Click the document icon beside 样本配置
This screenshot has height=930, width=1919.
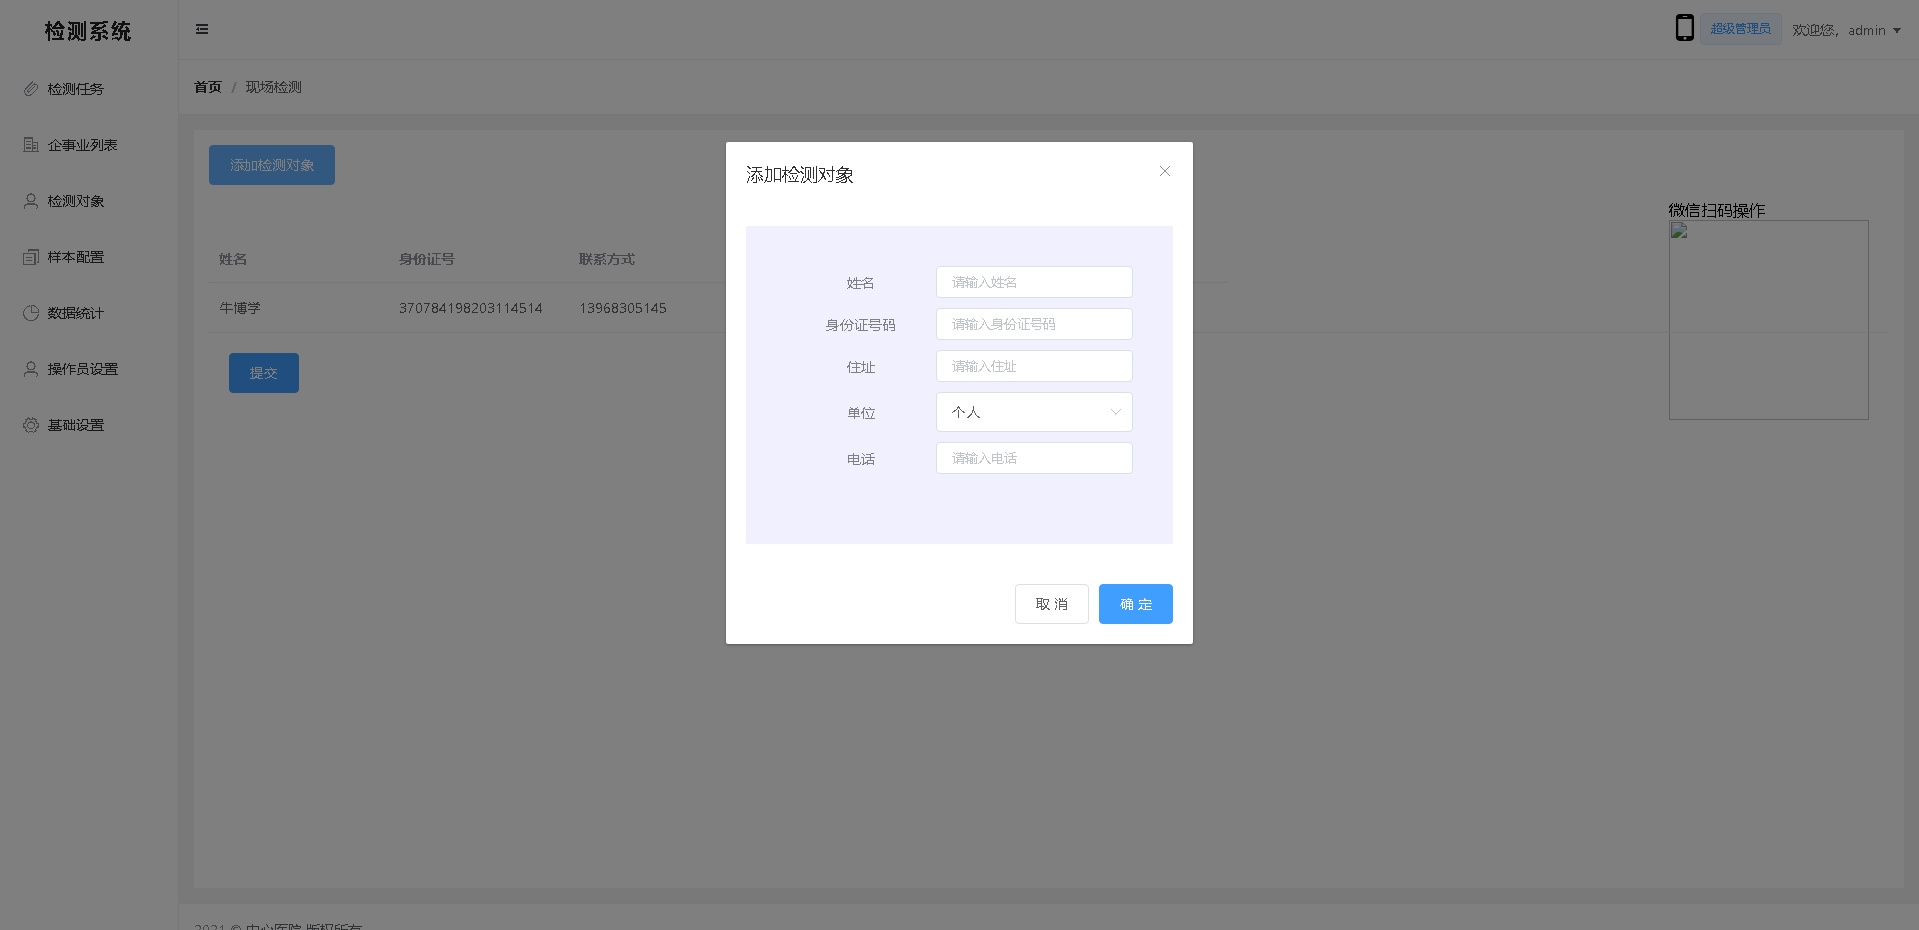pos(31,257)
